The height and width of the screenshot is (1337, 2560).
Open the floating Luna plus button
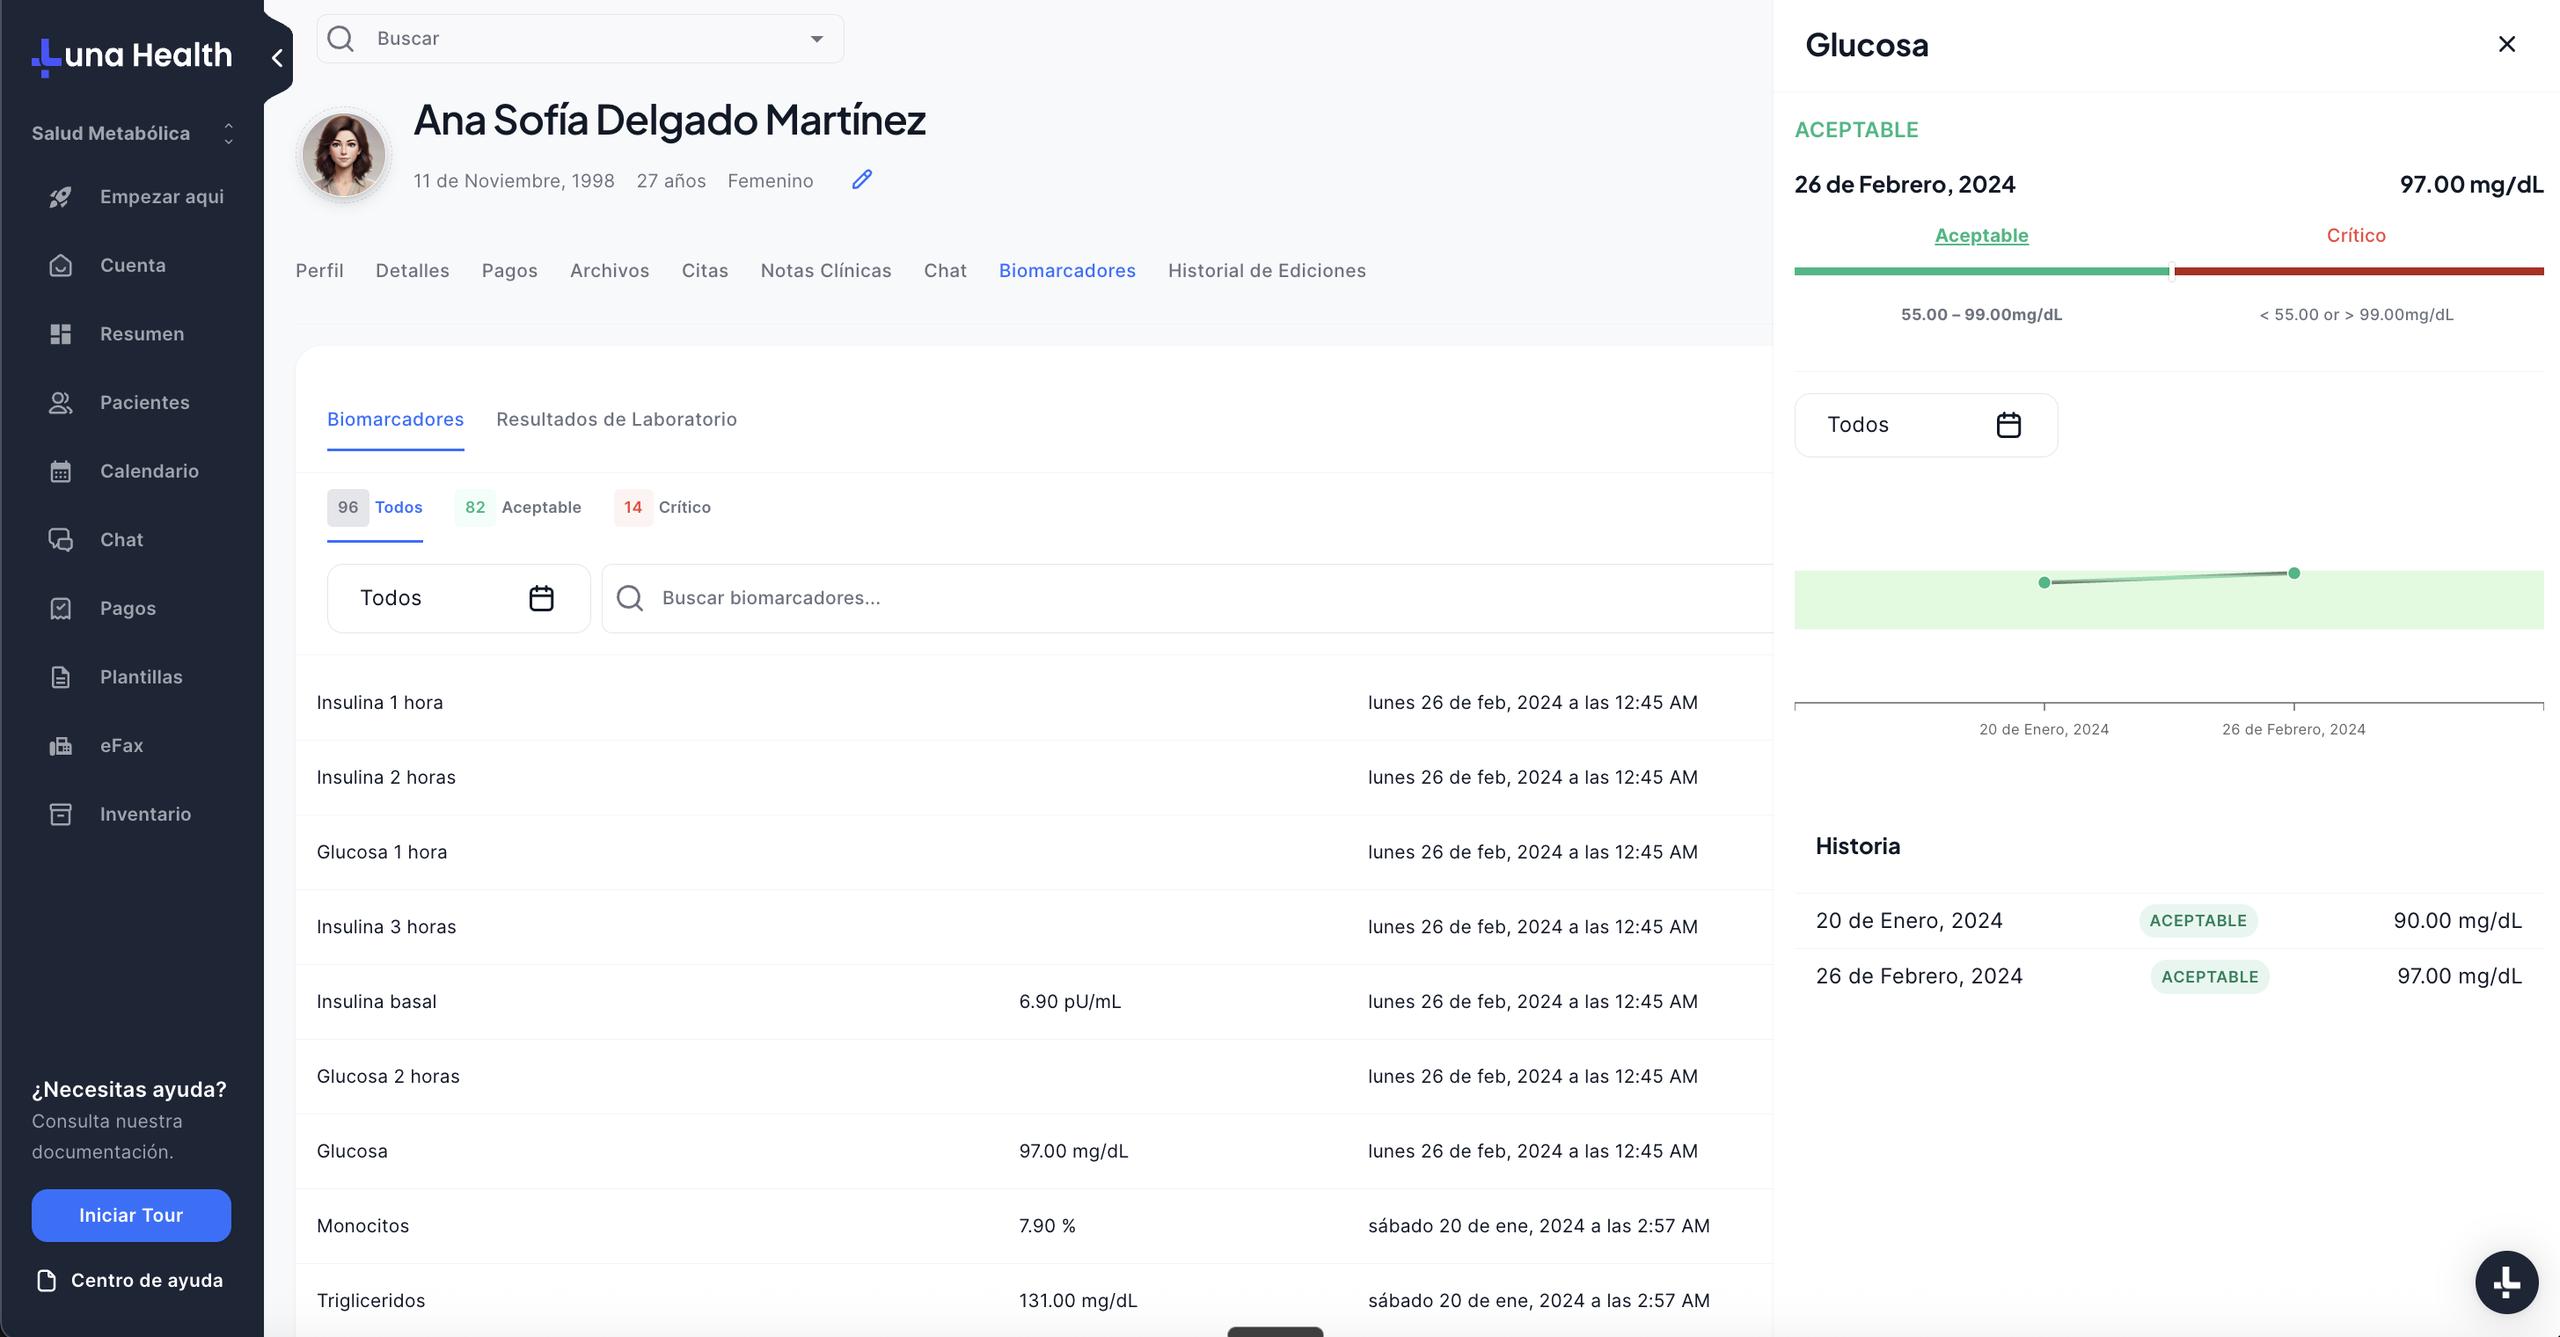click(2506, 1282)
